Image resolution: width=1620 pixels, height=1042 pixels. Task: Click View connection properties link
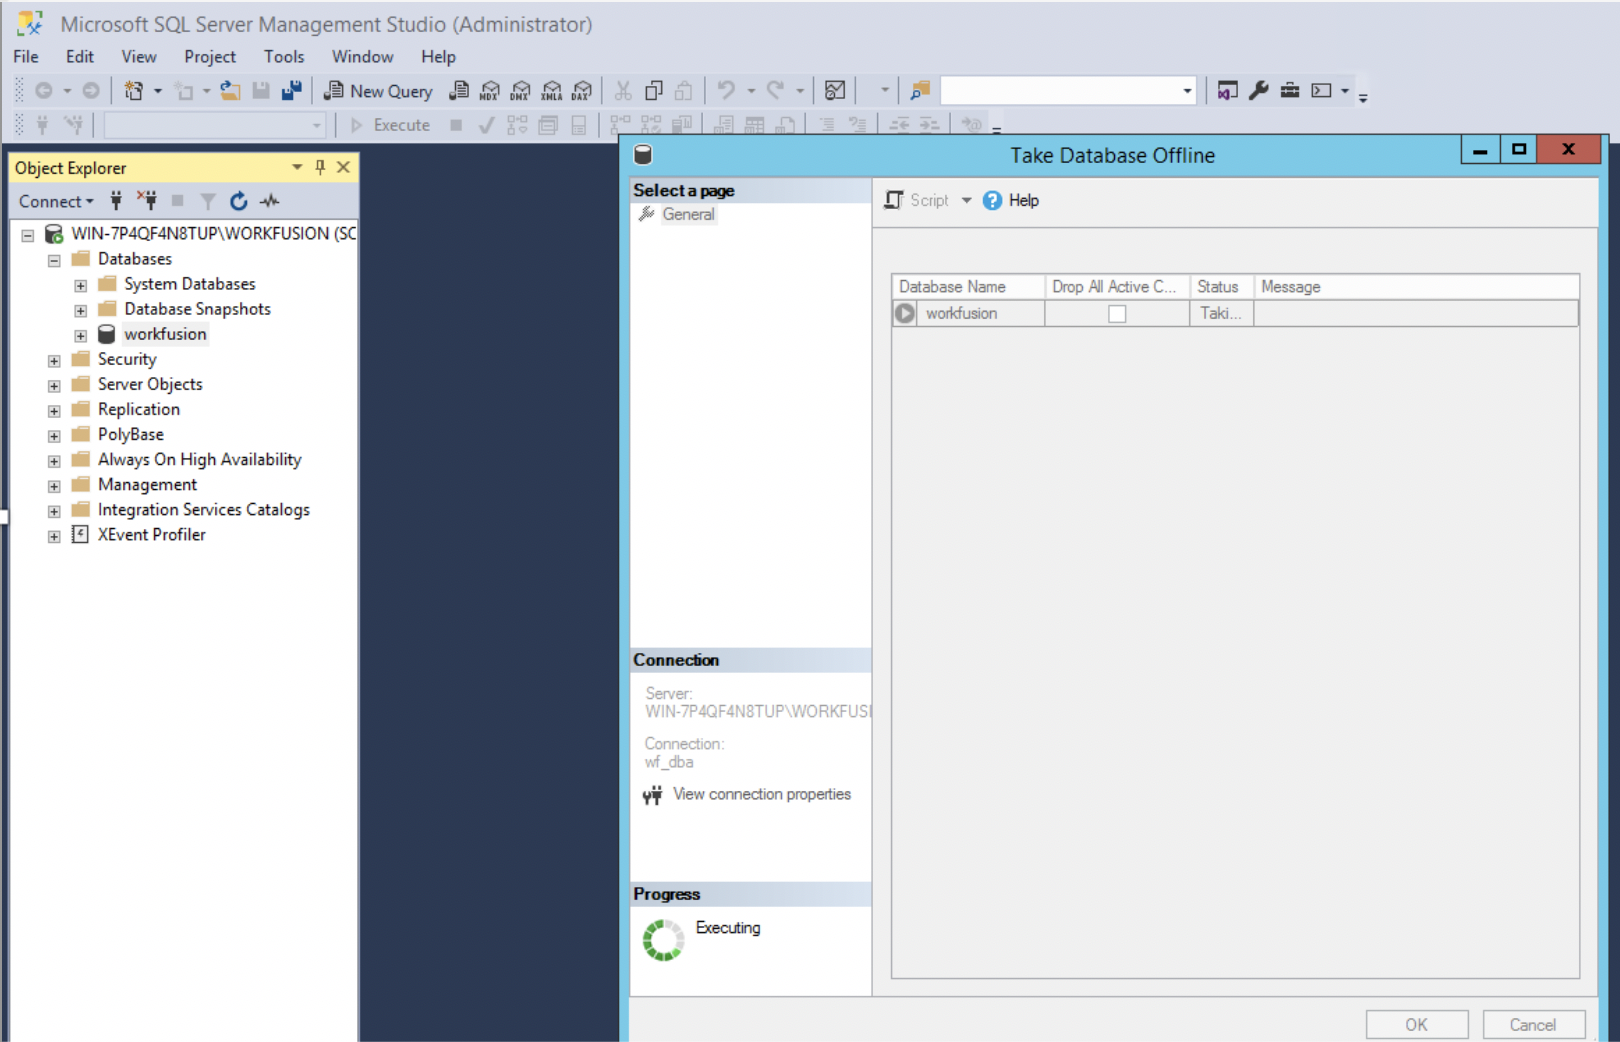pos(762,794)
